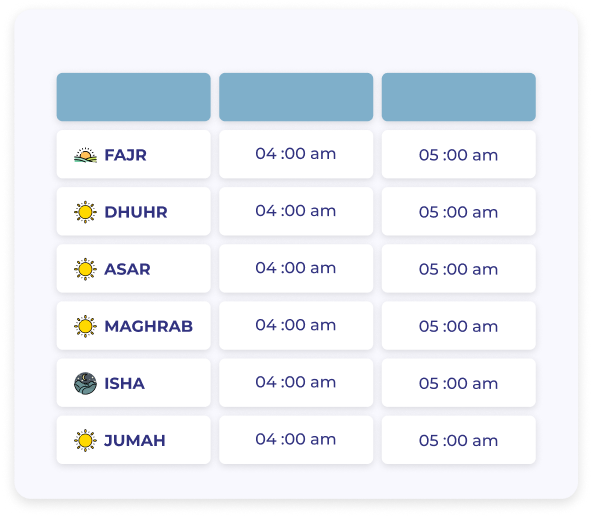Select the FAJR prayer label
This screenshot has height=517, width=592.
click(125, 155)
